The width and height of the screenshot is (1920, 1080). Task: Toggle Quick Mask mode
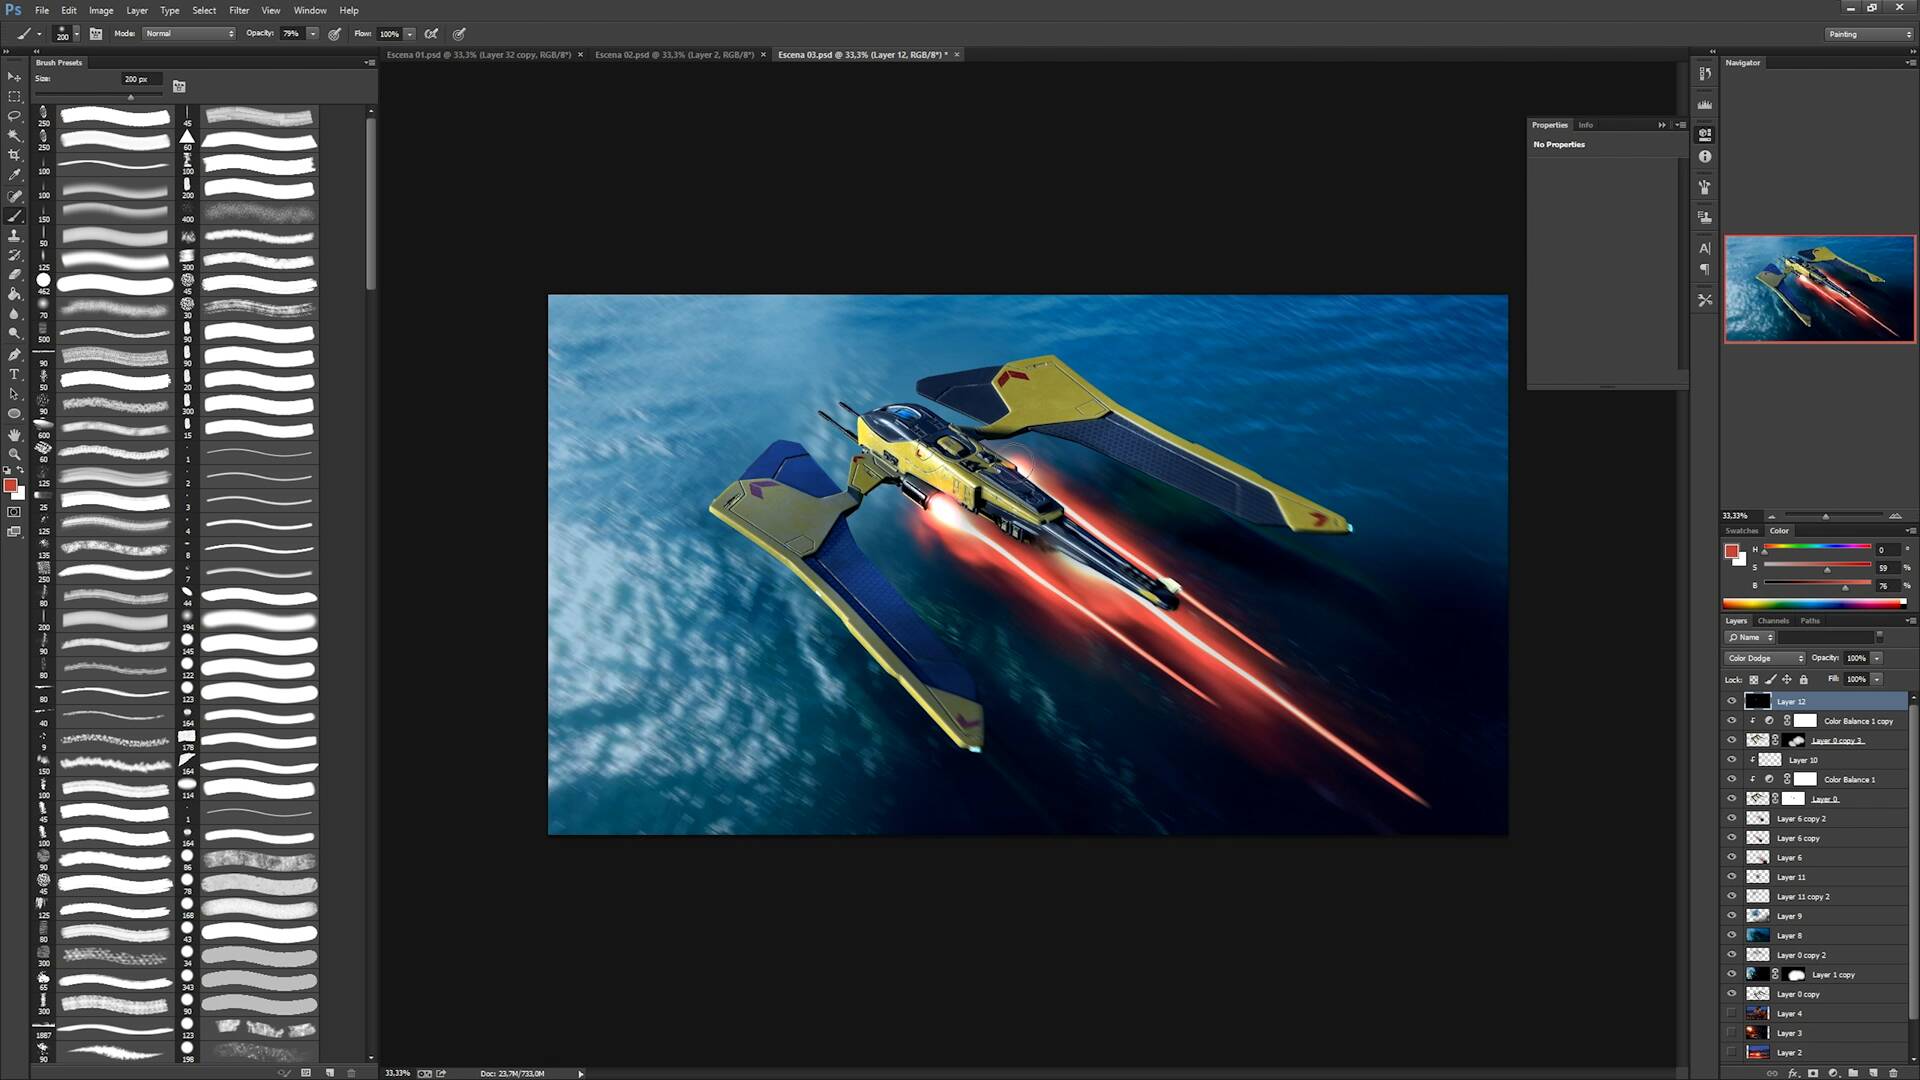click(x=14, y=512)
